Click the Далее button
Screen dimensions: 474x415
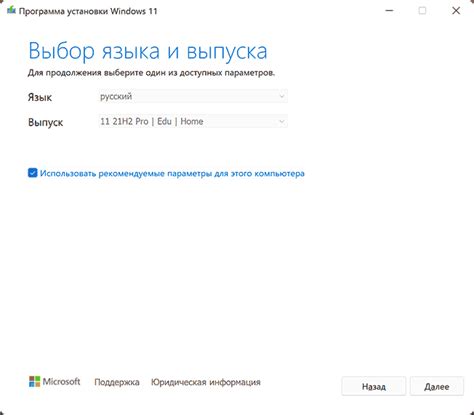437,386
